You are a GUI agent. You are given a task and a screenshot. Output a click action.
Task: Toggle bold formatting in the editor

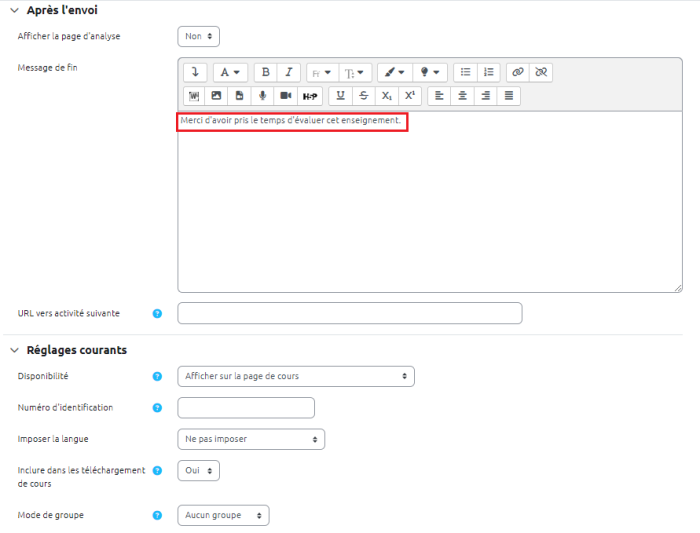pos(265,72)
